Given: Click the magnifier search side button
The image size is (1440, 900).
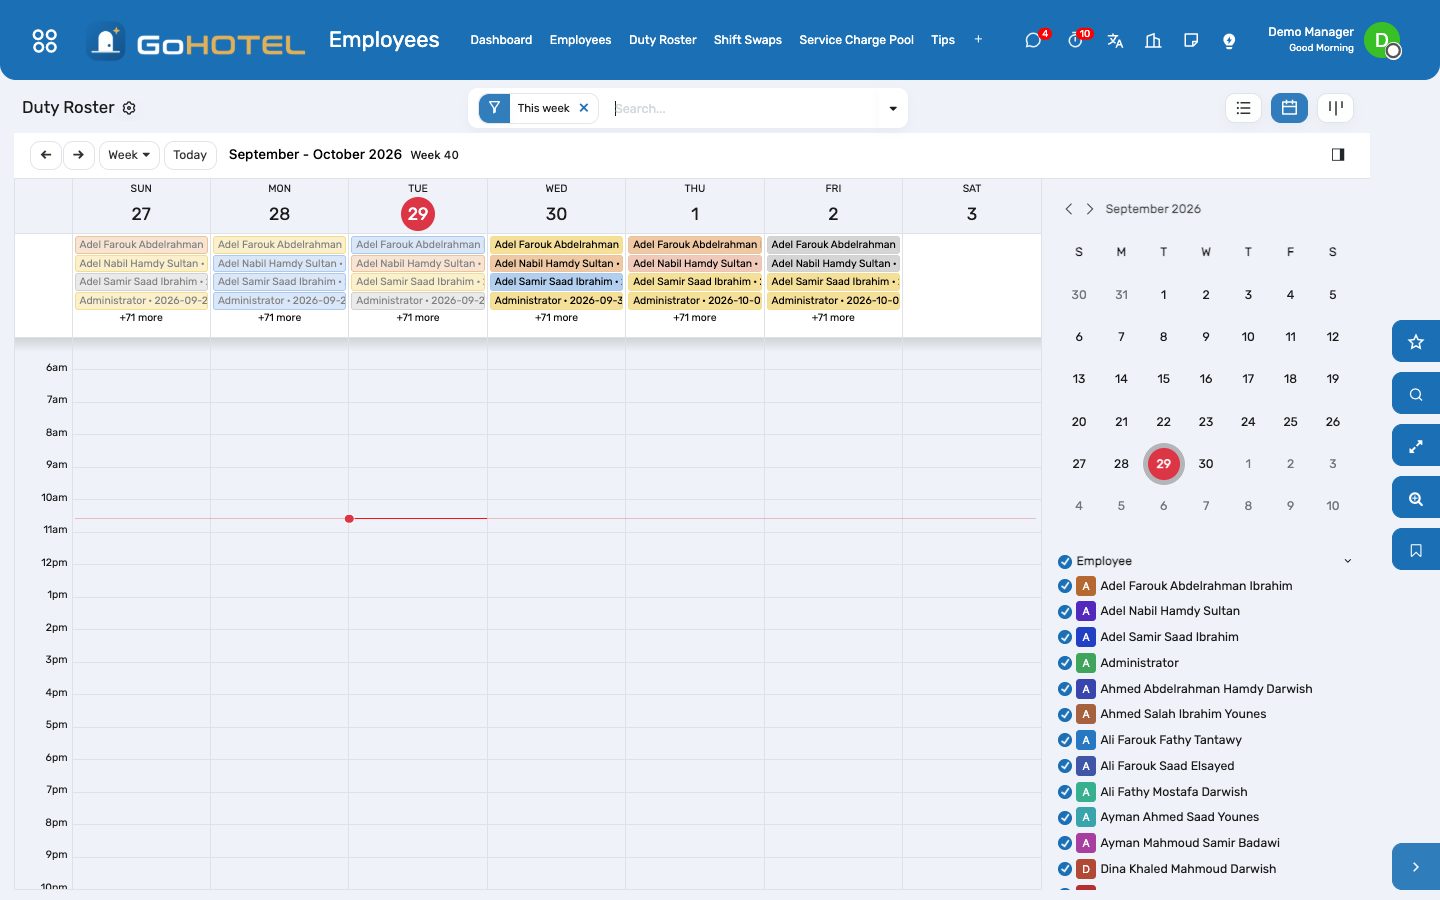Looking at the screenshot, I should 1416,394.
